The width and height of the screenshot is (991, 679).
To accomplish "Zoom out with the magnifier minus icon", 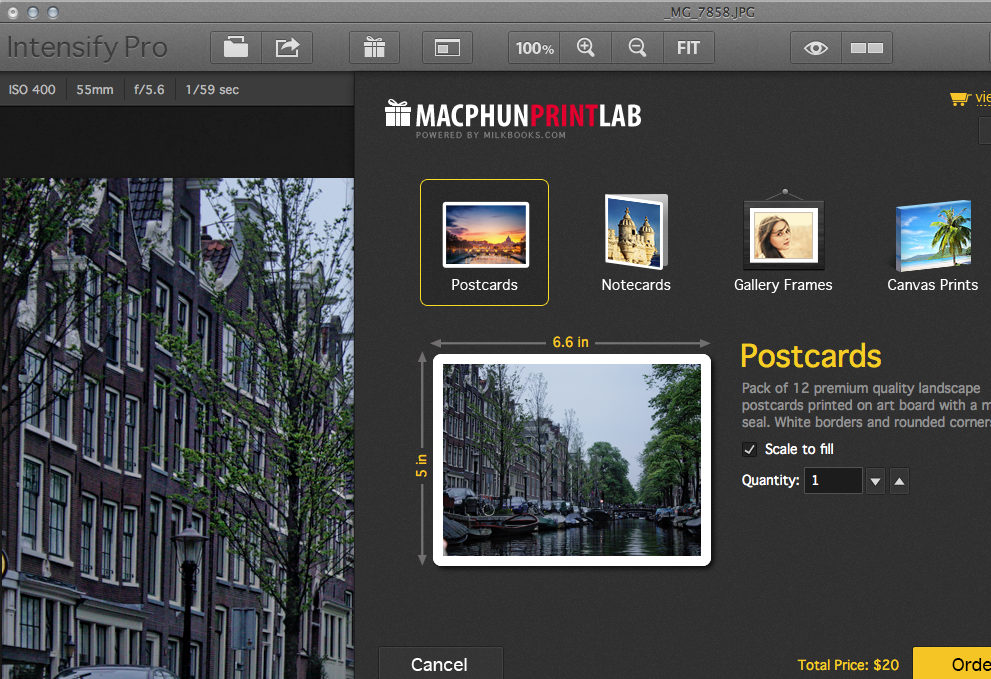I will tap(637, 47).
